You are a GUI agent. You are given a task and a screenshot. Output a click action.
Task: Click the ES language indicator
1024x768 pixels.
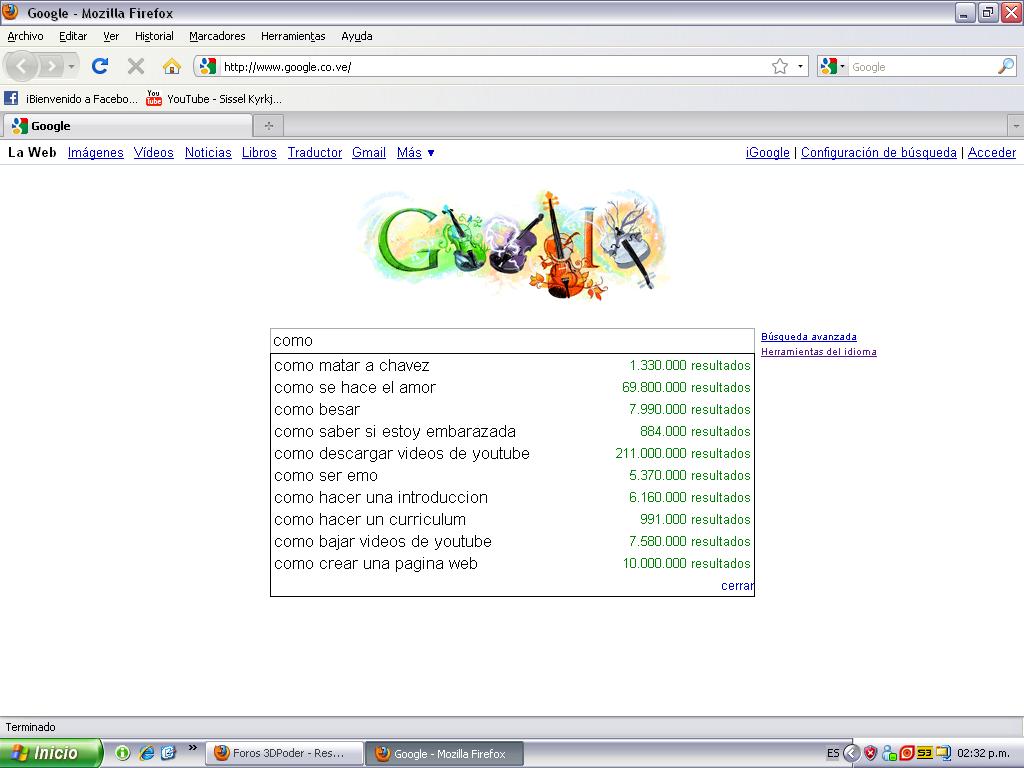point(833,753)
